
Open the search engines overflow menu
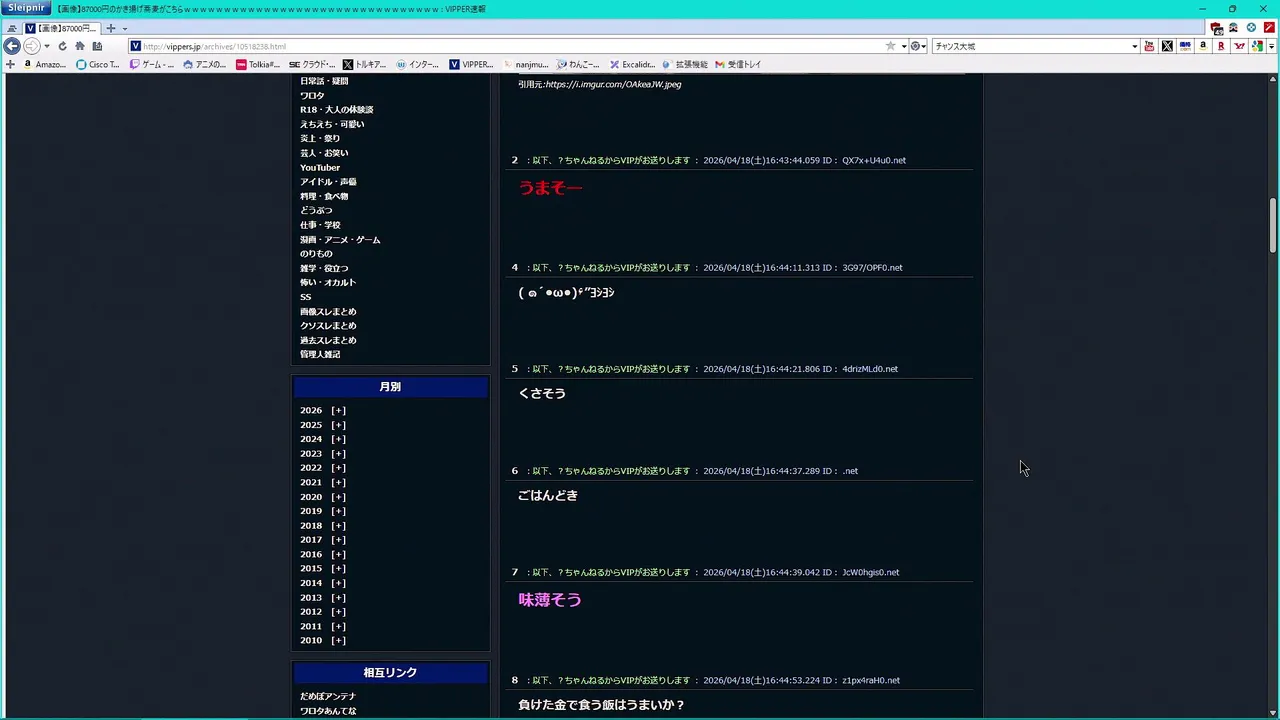click(x=1272, y=46)
